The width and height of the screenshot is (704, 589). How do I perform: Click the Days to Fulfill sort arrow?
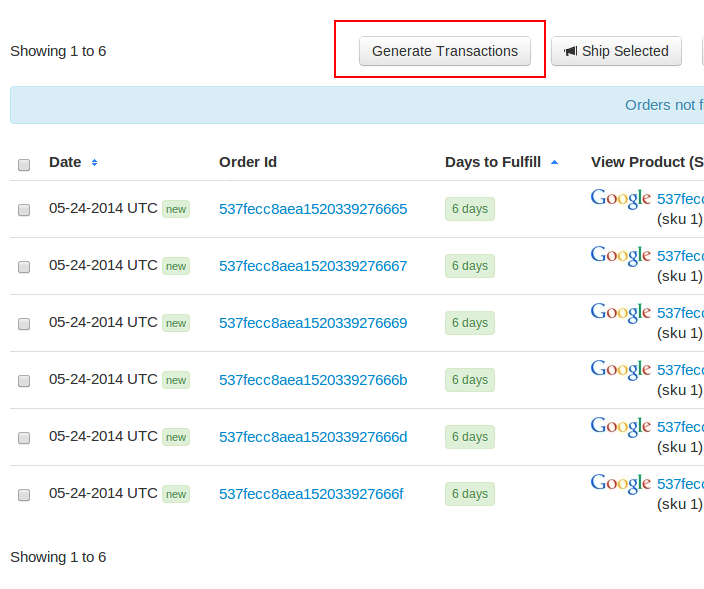(x=554, y=162)
